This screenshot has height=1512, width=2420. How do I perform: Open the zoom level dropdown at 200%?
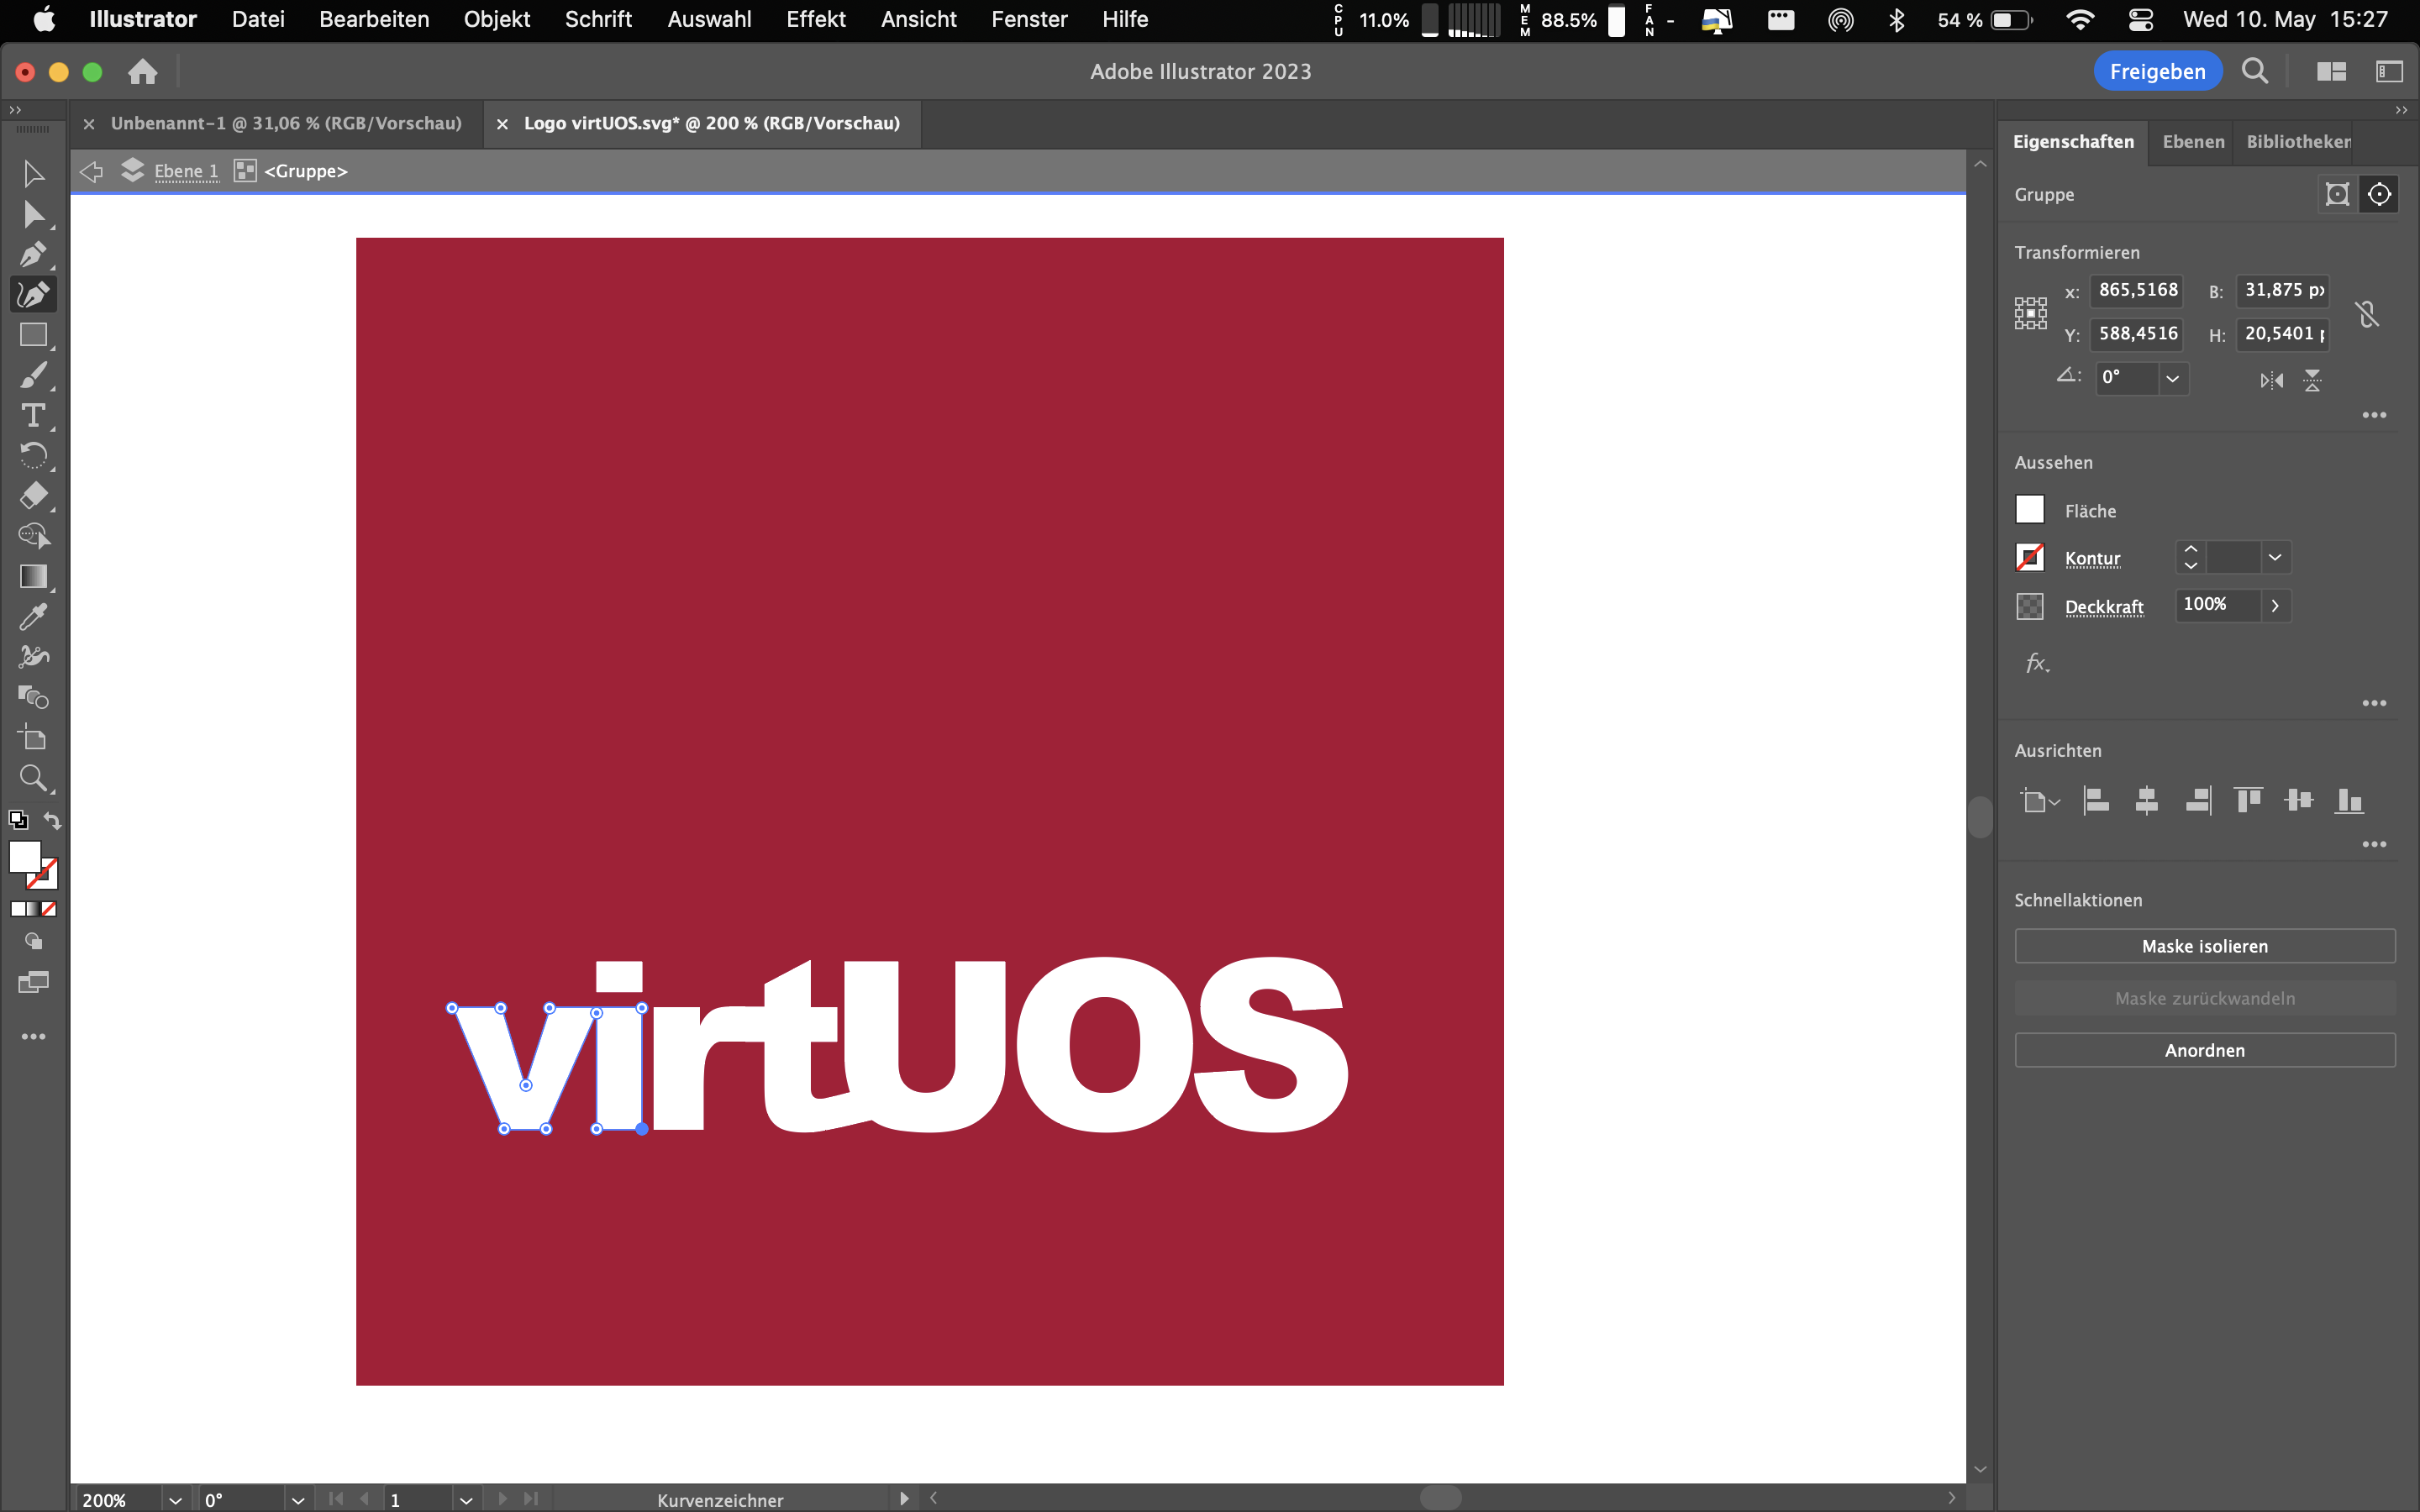coord(175,1500)
